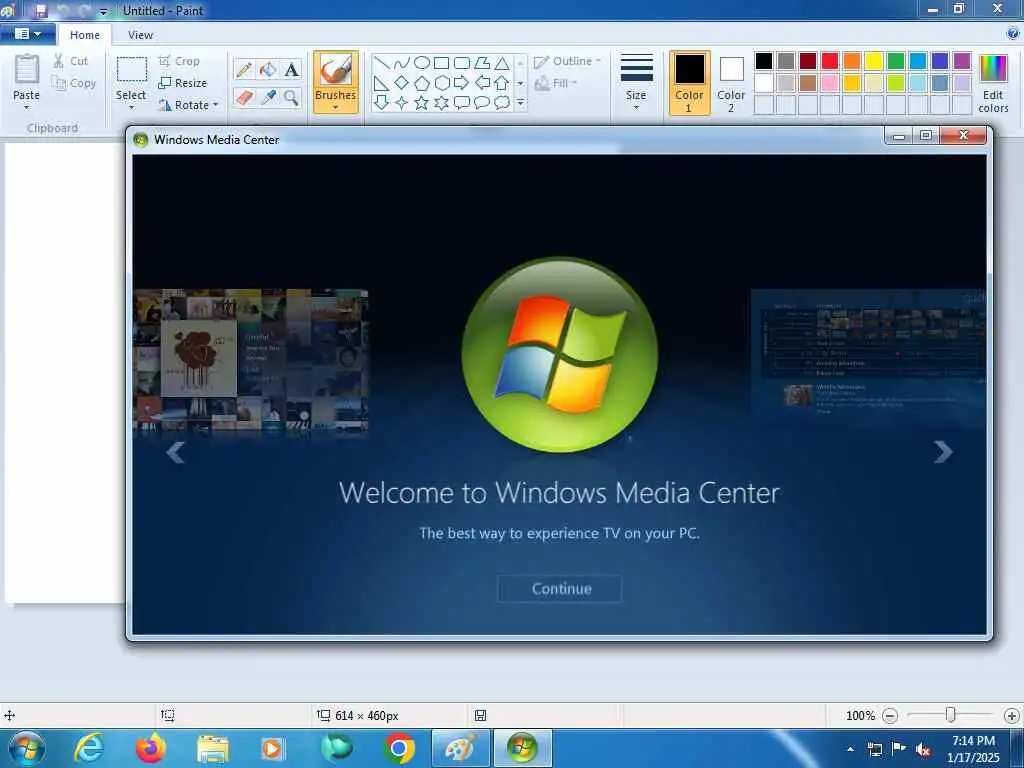Choose the Pentagon shape
Image resolution: width=1024 pixels, height=768 pixels.
(422, 83)
